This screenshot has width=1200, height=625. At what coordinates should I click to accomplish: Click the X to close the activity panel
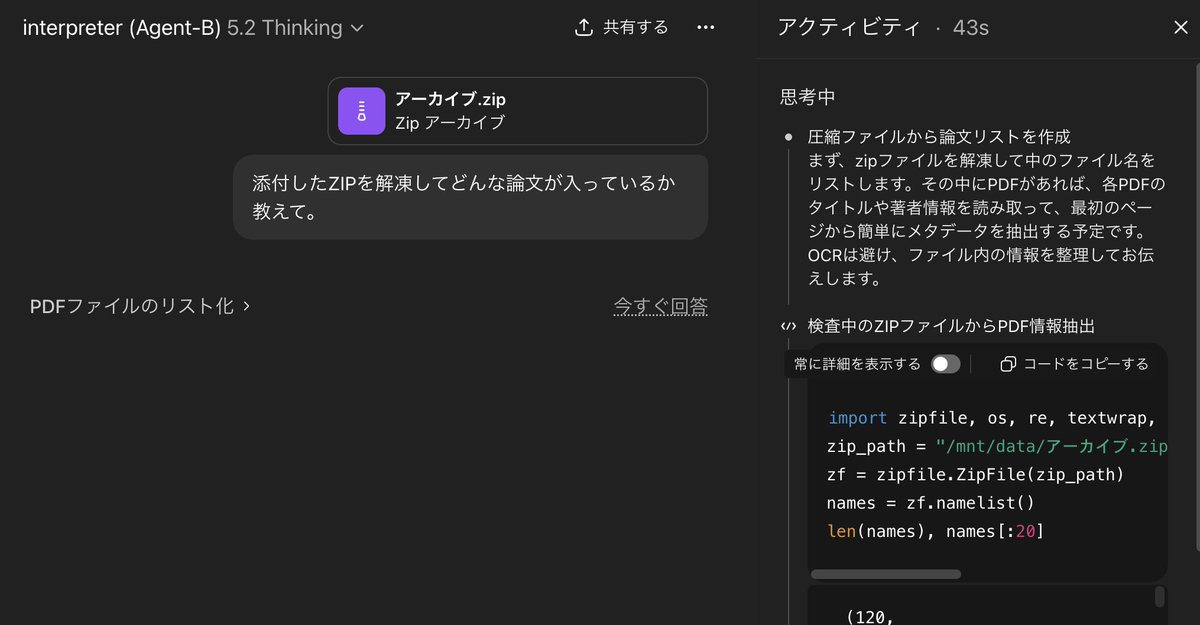coord(1180,27)
